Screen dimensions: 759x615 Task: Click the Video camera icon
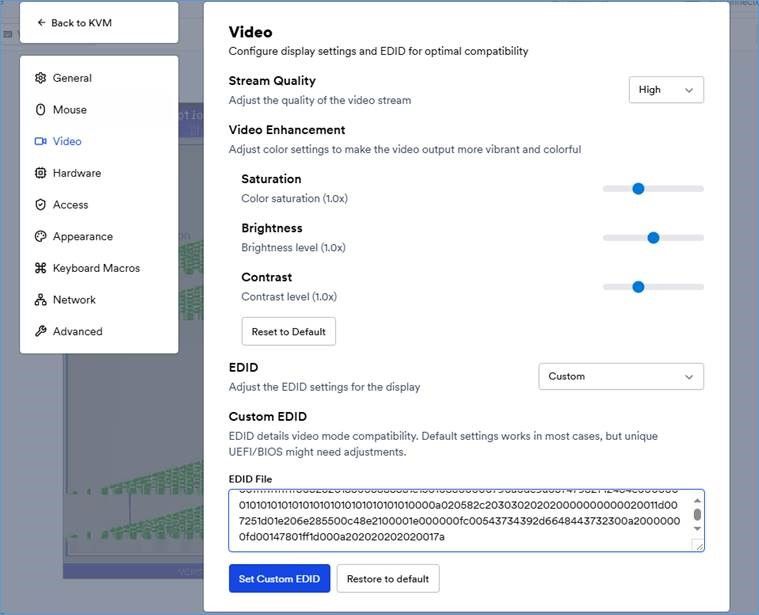click(41, 141)
